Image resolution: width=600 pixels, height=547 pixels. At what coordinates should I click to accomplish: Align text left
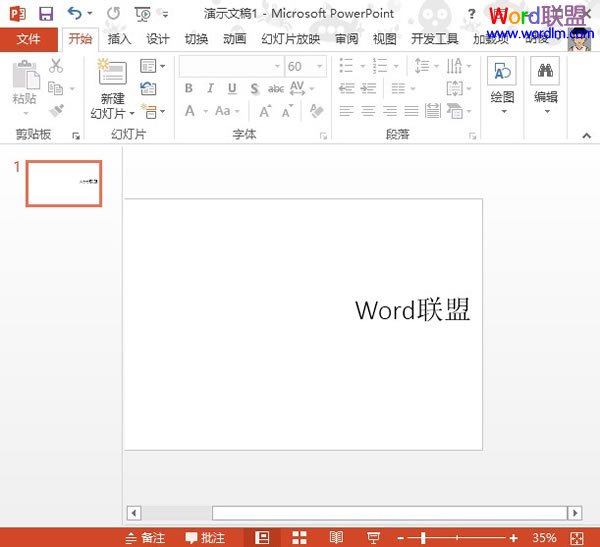[346, 111]
